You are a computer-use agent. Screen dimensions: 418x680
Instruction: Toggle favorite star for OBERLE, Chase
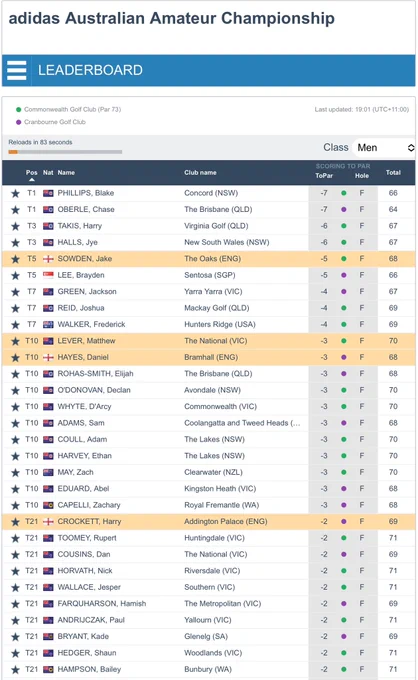point(15,210)
